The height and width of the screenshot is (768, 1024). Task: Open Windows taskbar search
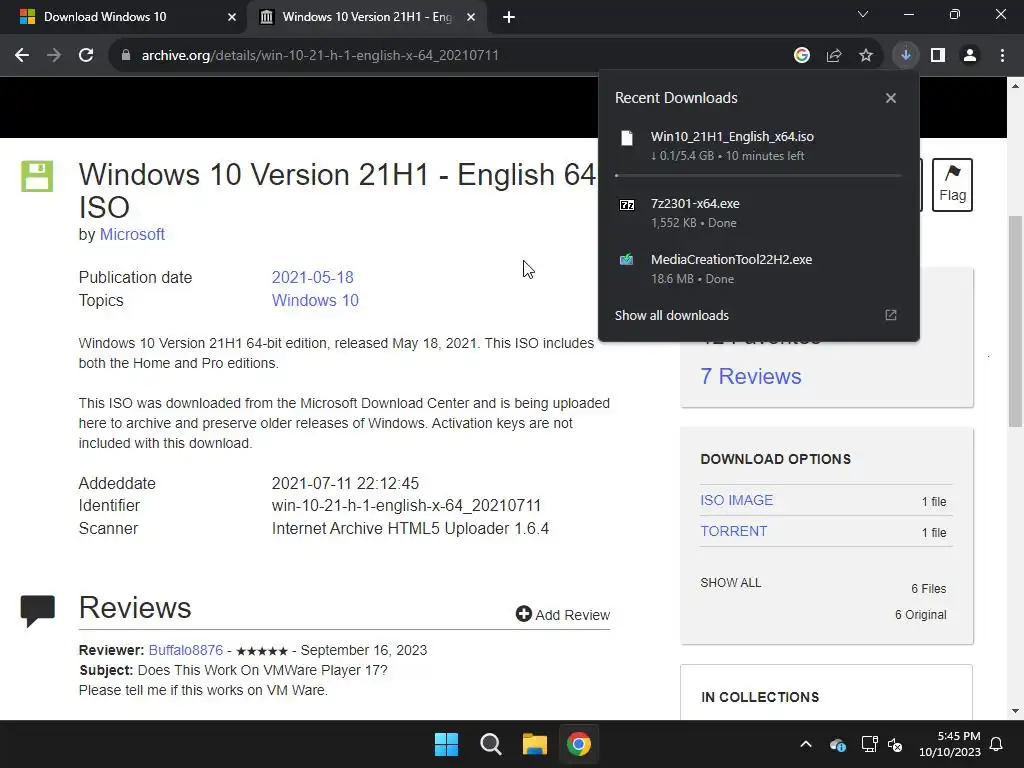tap(490, 744)
